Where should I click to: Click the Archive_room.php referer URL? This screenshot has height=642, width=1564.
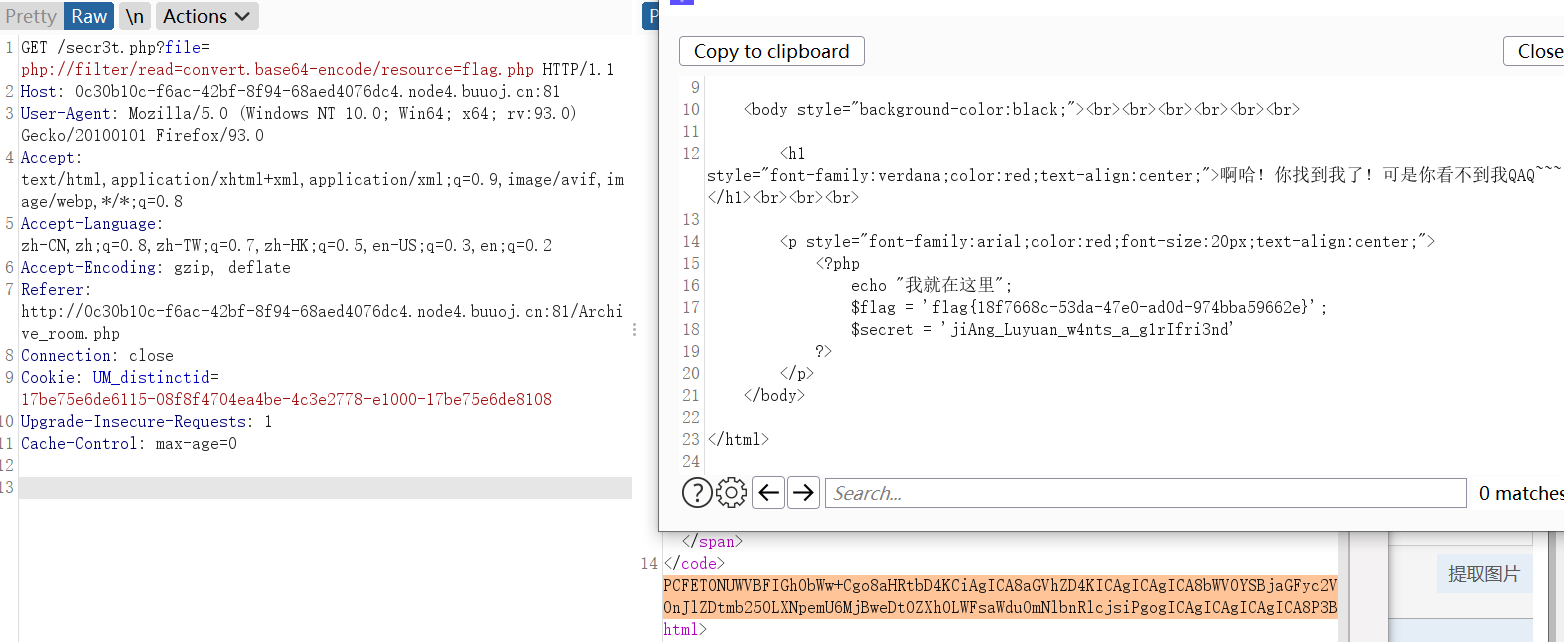pos(322,322)
